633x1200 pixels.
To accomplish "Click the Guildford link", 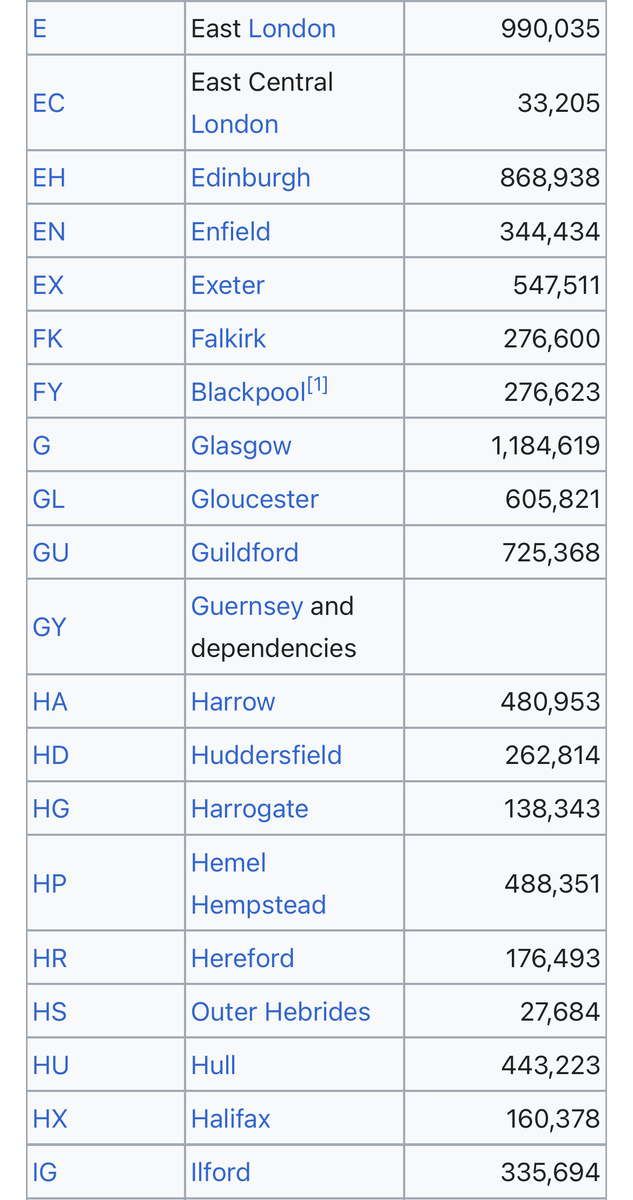I will coord(244,553).
